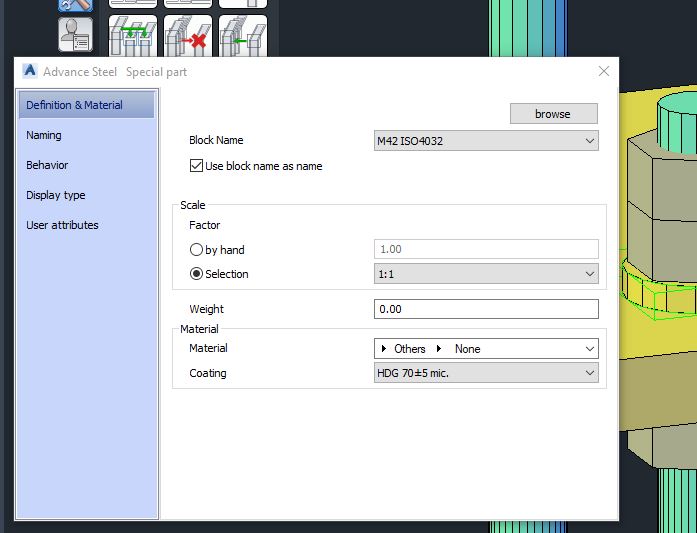Click the browse button
Viewport: 697px width, 533px height.
(x=553, y=114)
